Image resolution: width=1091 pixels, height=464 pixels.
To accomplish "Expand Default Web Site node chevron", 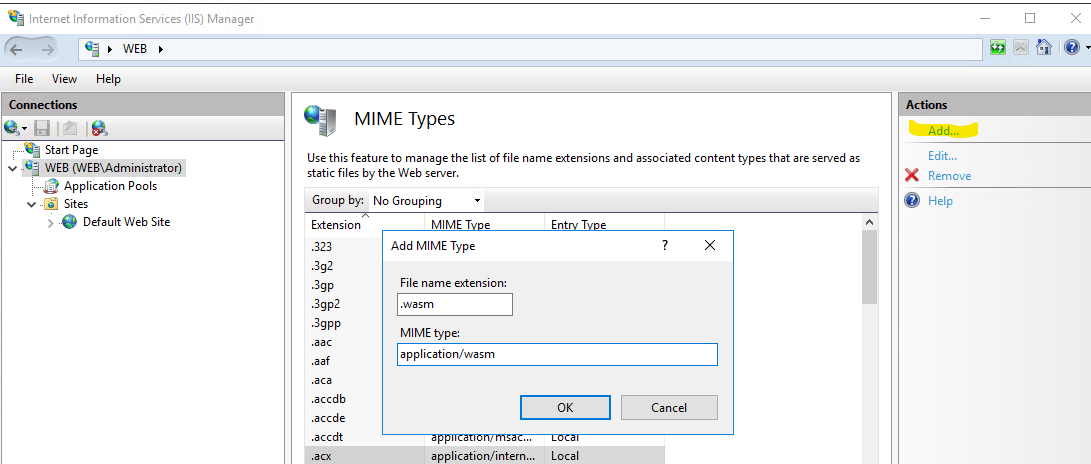I will click(50, 223).
